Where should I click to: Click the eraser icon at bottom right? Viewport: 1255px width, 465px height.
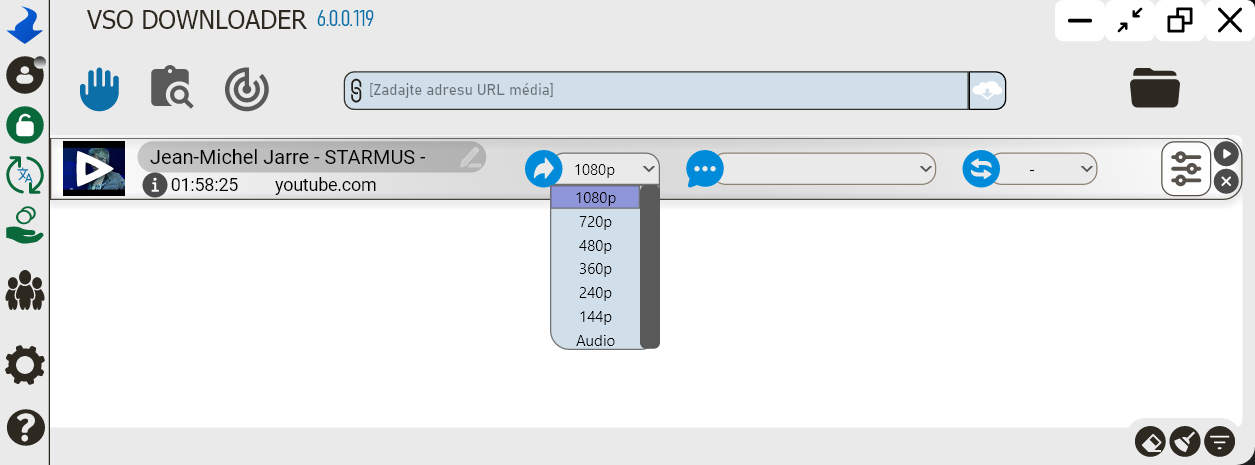pyautogui.click(x=1151, y=440)
